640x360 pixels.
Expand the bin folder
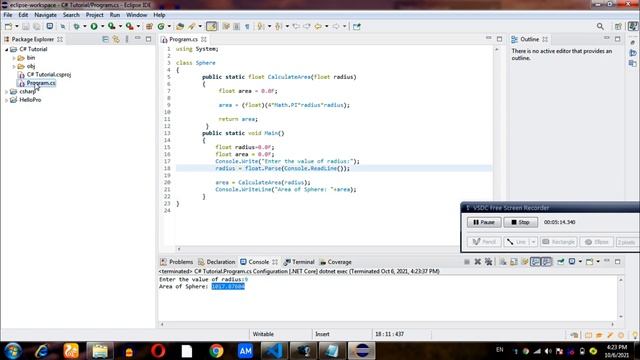pos(14,58)
